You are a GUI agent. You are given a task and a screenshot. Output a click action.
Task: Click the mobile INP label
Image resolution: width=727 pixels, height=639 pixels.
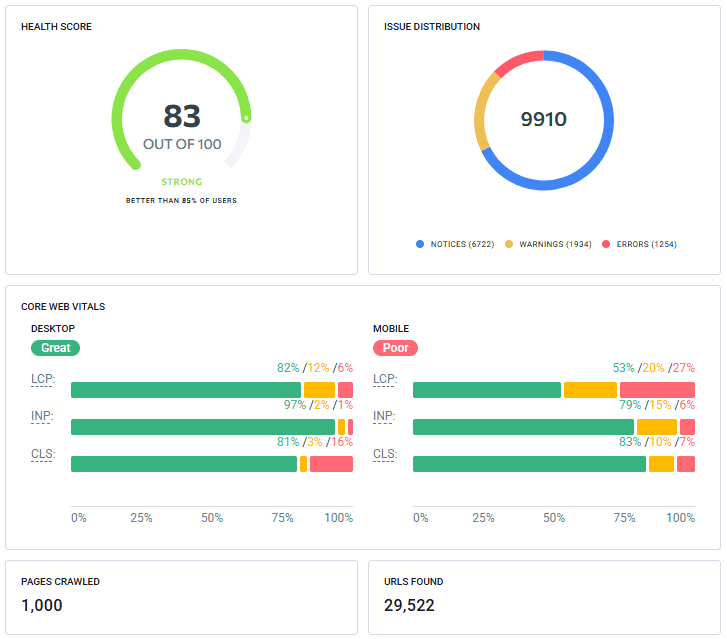tap(384, 416)
